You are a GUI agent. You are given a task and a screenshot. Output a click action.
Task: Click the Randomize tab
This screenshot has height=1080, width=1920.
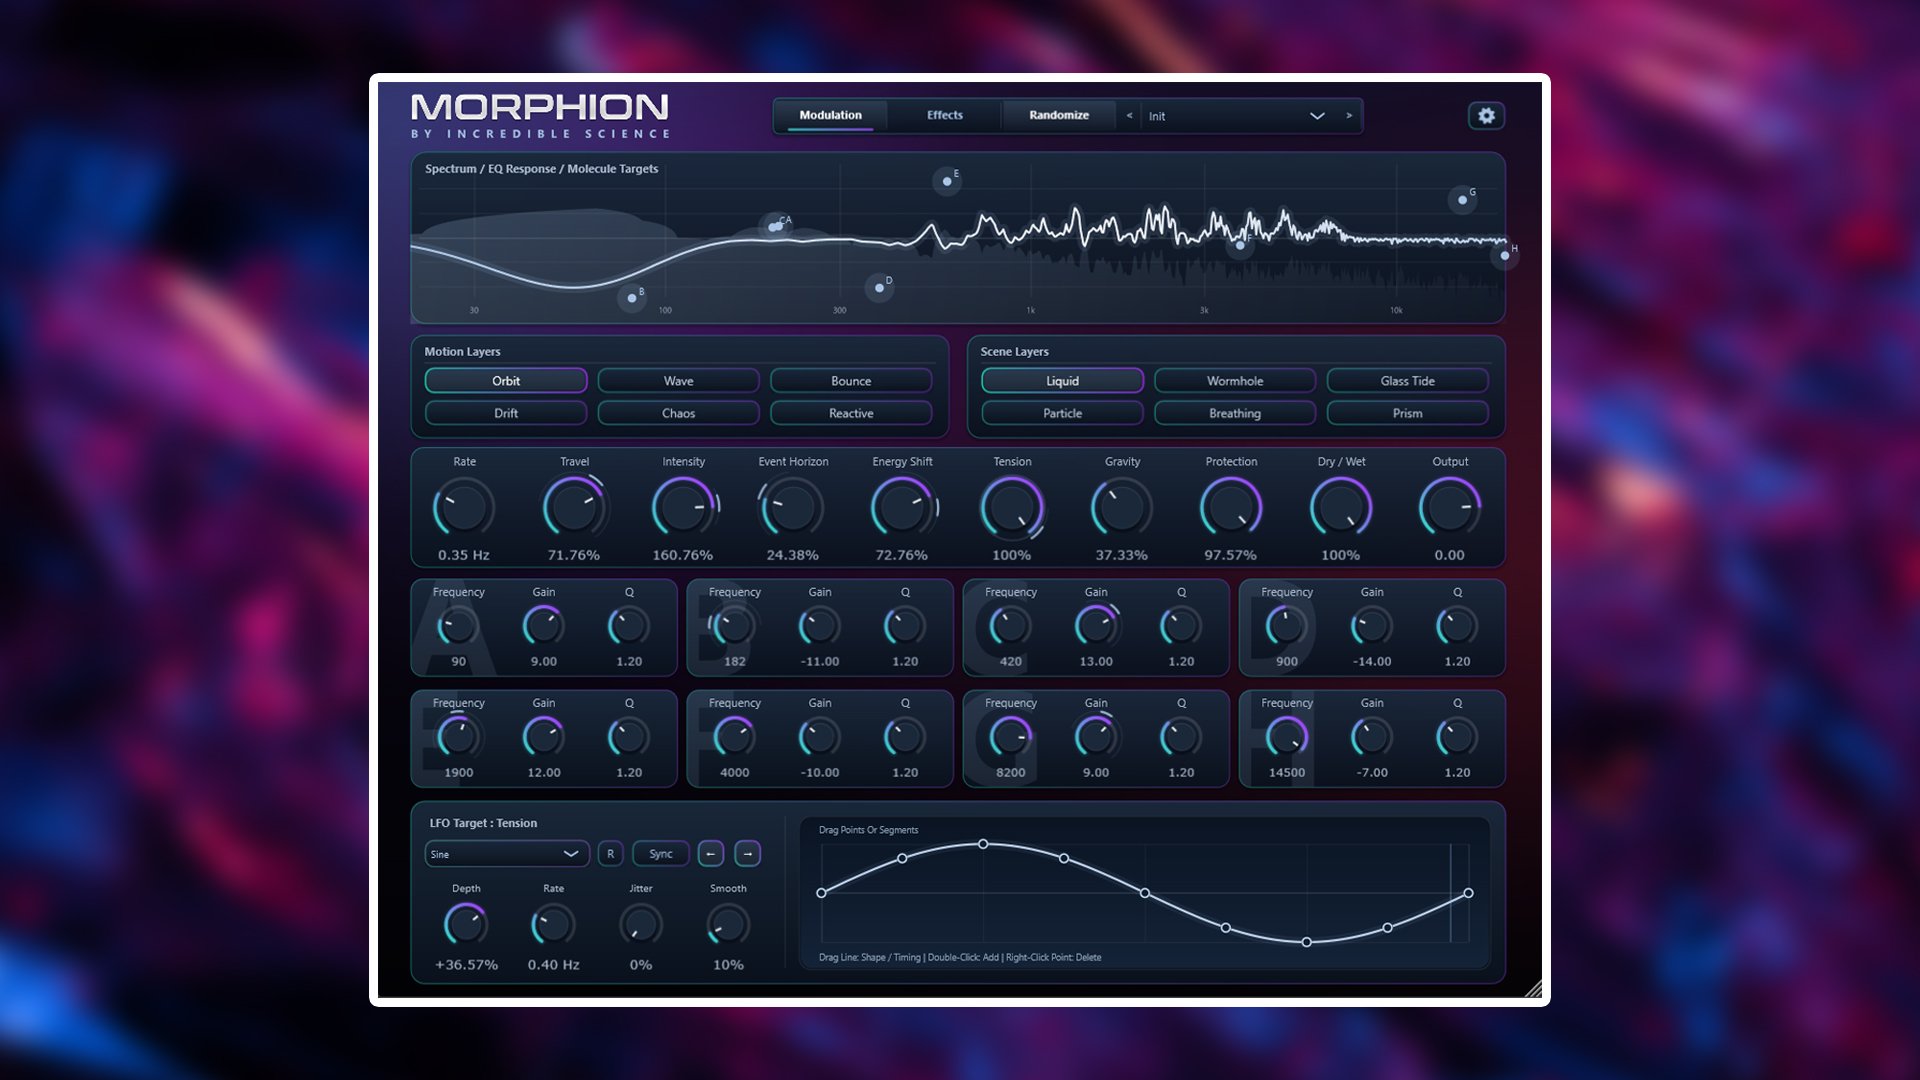(1059, 115)
